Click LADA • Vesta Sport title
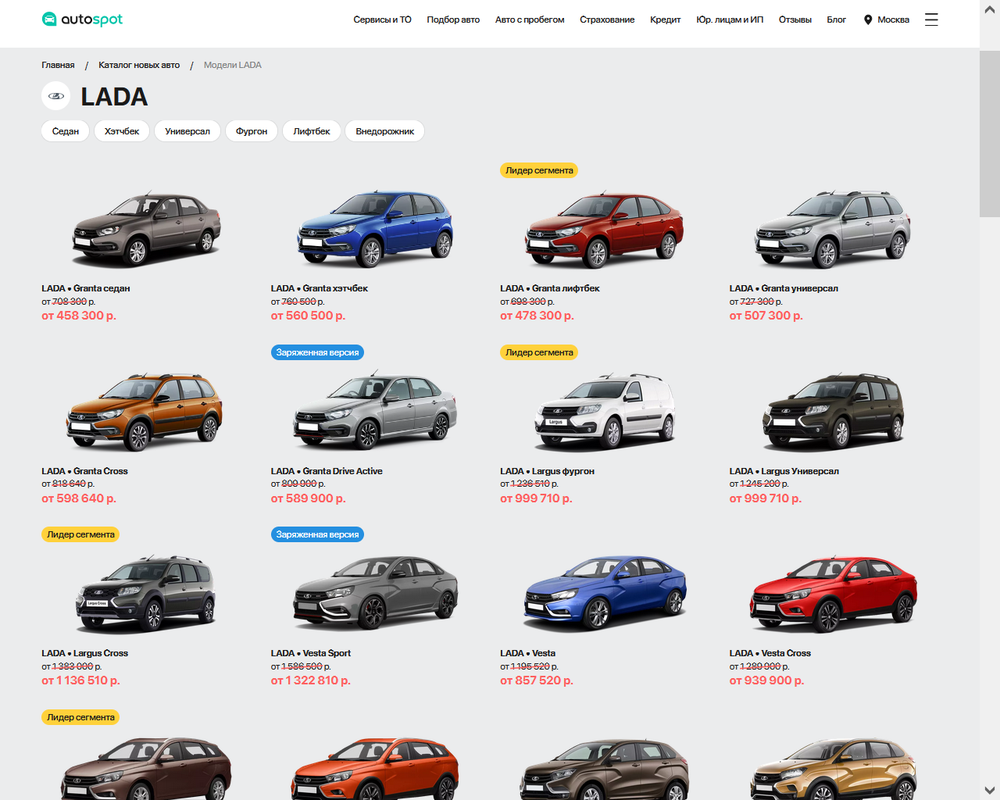This screenshot has width=1000, height=800. (311, 653)
